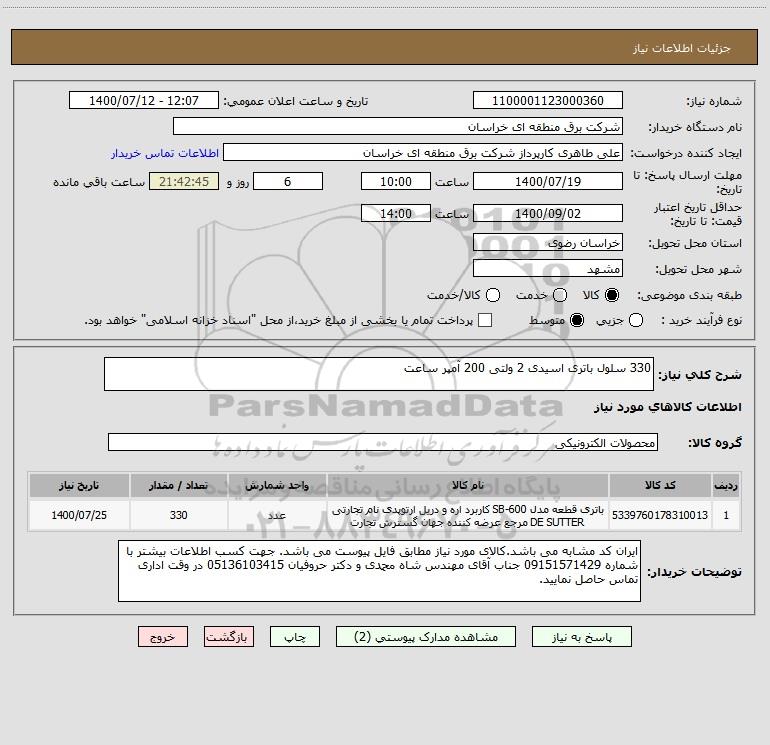Click the need date cell 1400/07/25

coord(79,515)
